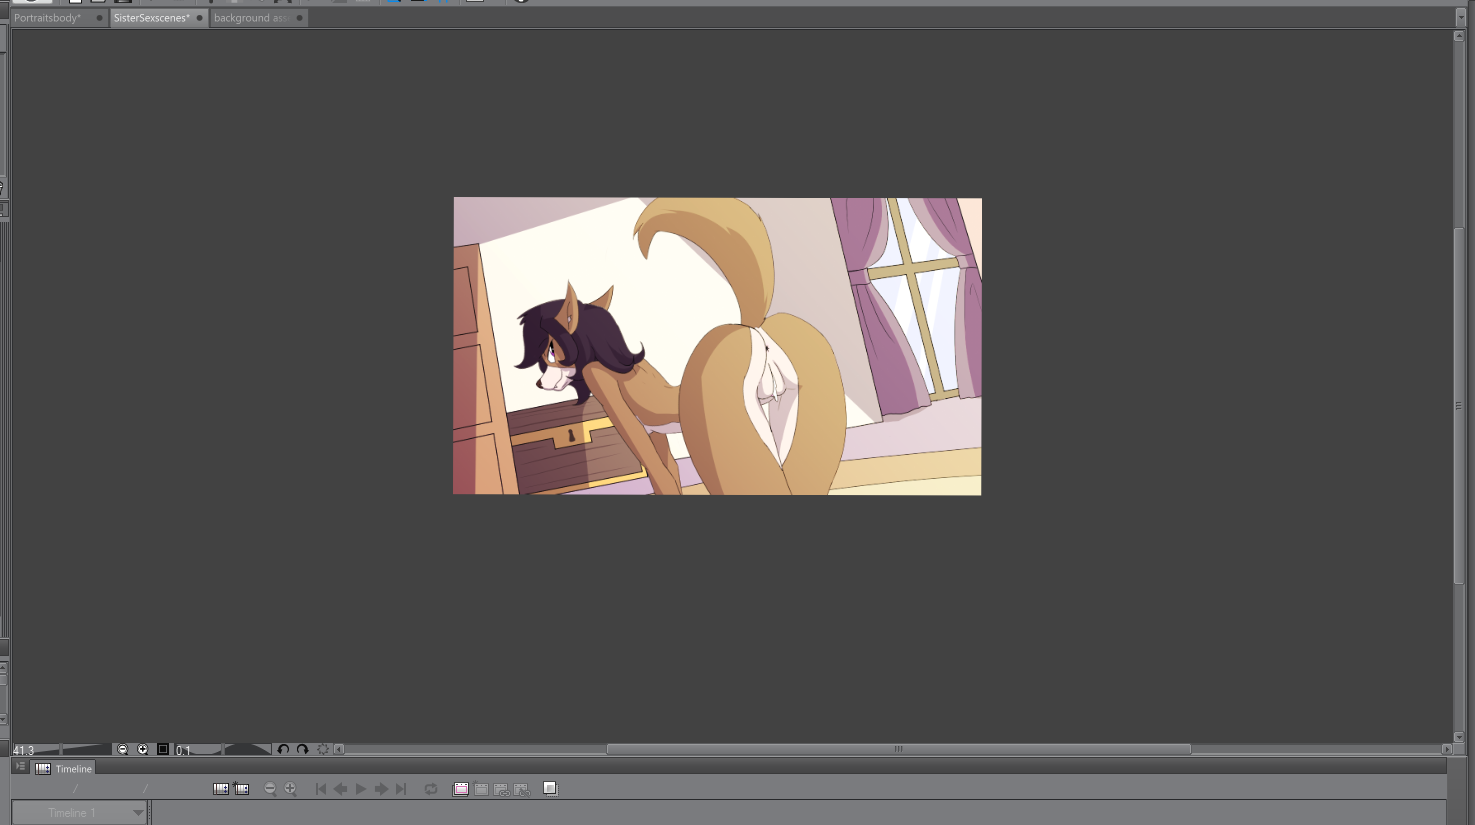Jump to the last frame
This screenshot has width=1475, height=825.
click(x=401, y=789)
